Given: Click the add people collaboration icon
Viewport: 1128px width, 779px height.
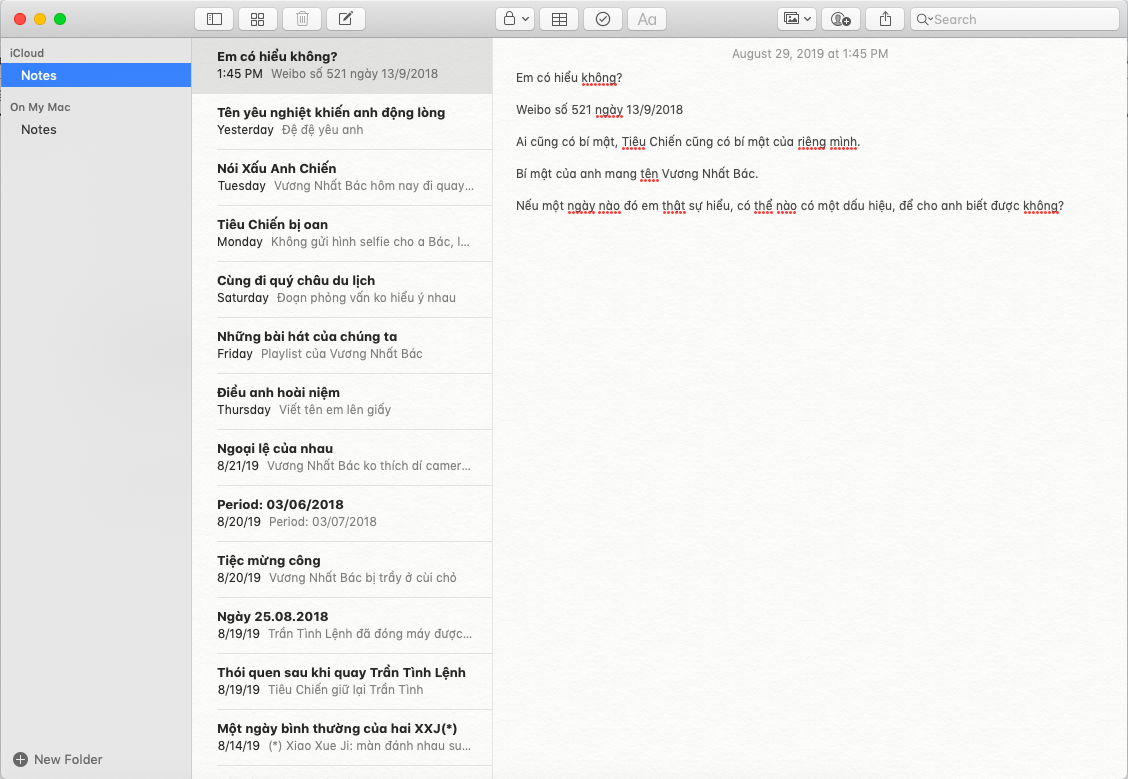Looking at the screenshot, I should 841,19.
